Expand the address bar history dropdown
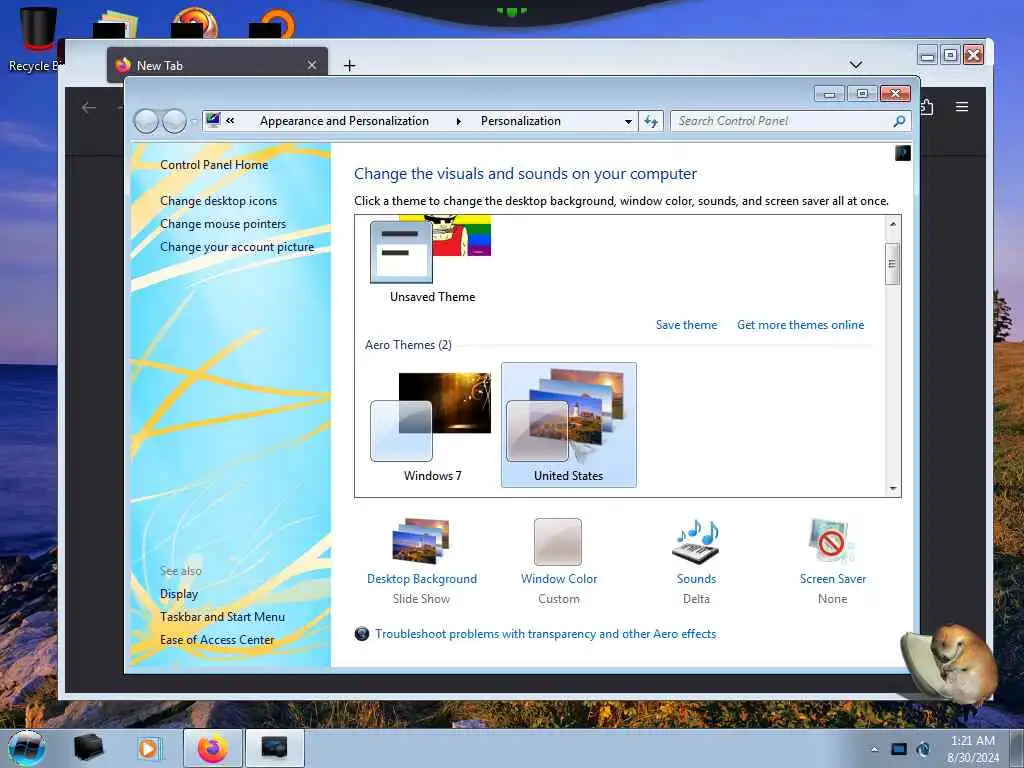Screen dimensions: 1024x768 coord(628,121)
